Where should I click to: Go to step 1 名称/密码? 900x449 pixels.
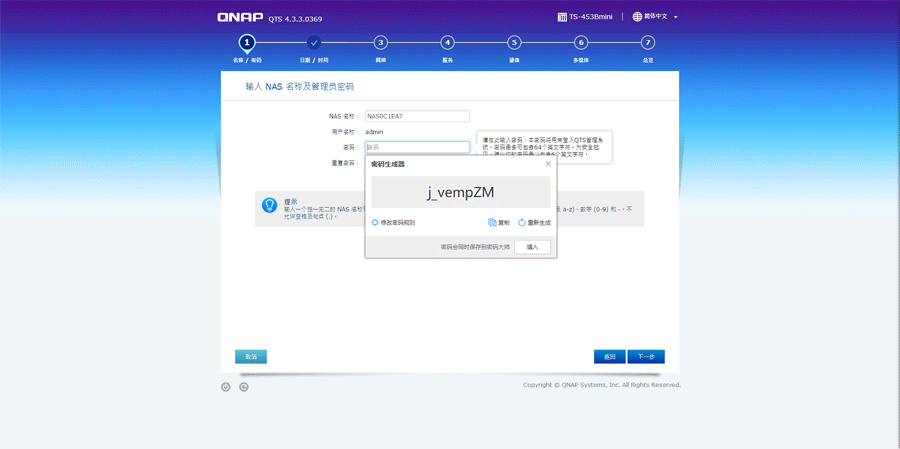[247, 43]
